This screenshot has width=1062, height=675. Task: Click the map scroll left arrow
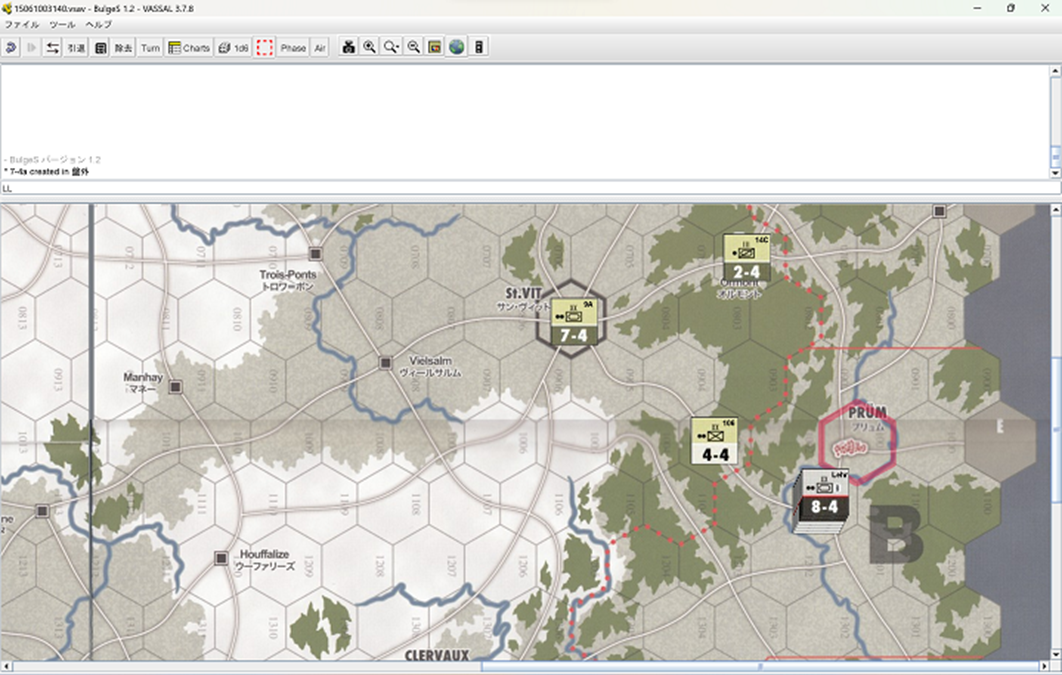(6, 667)
